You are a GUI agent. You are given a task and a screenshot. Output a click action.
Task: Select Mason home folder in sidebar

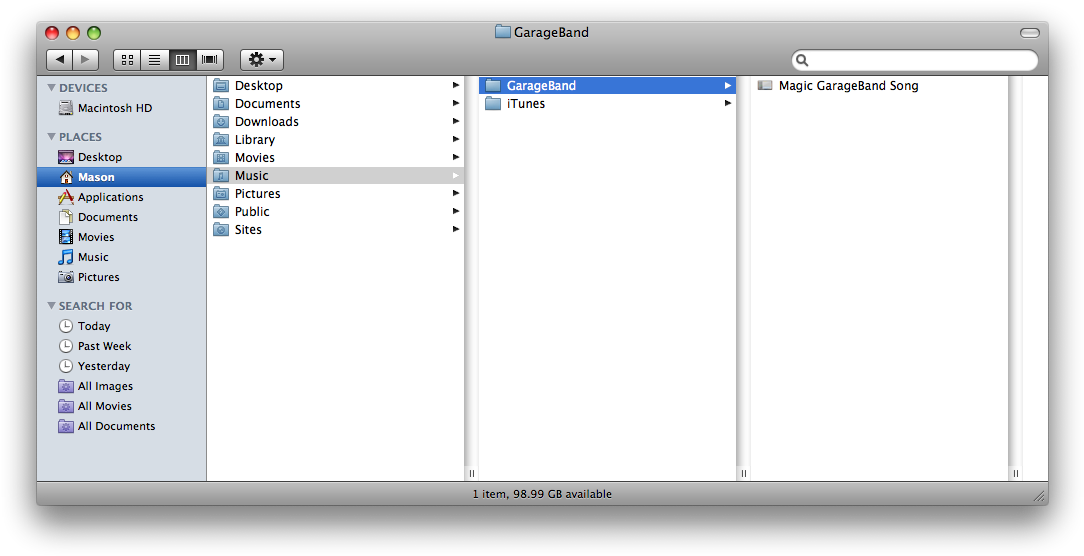tap(122, 177)
